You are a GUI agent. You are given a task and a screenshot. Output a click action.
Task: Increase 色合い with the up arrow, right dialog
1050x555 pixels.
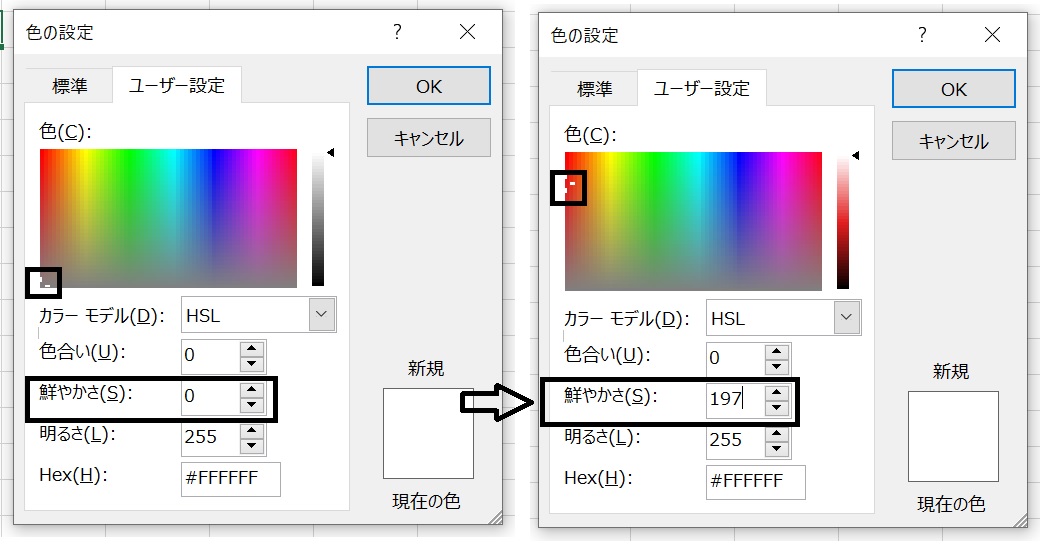[x=777, y=351]
